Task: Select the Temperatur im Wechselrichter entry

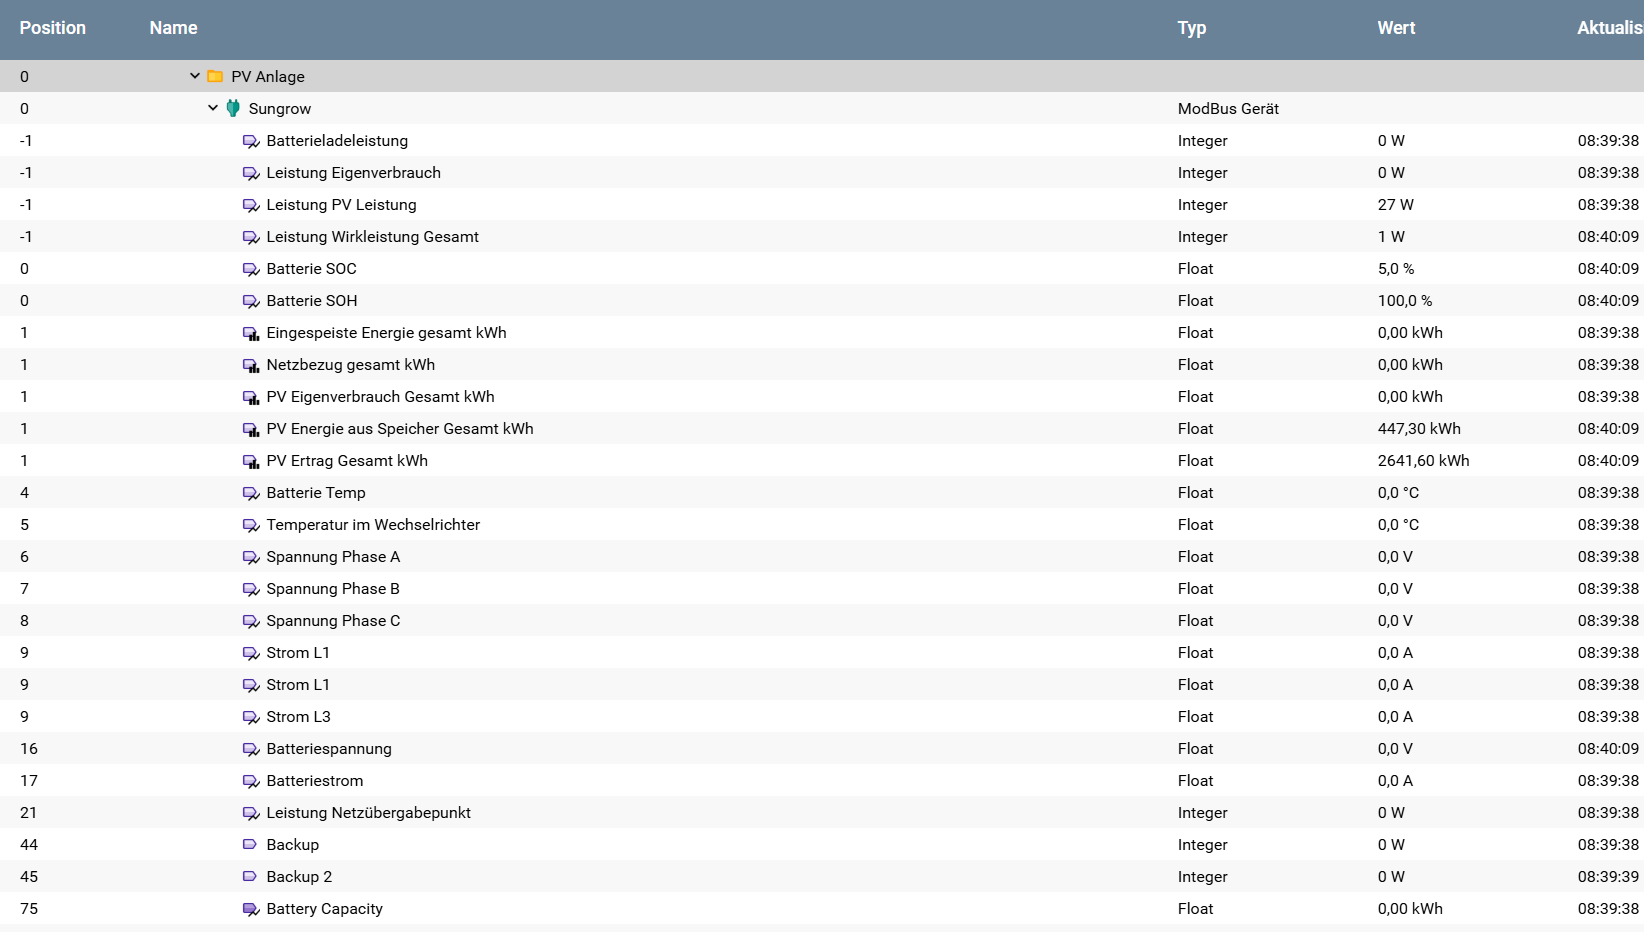Action: 372,525
